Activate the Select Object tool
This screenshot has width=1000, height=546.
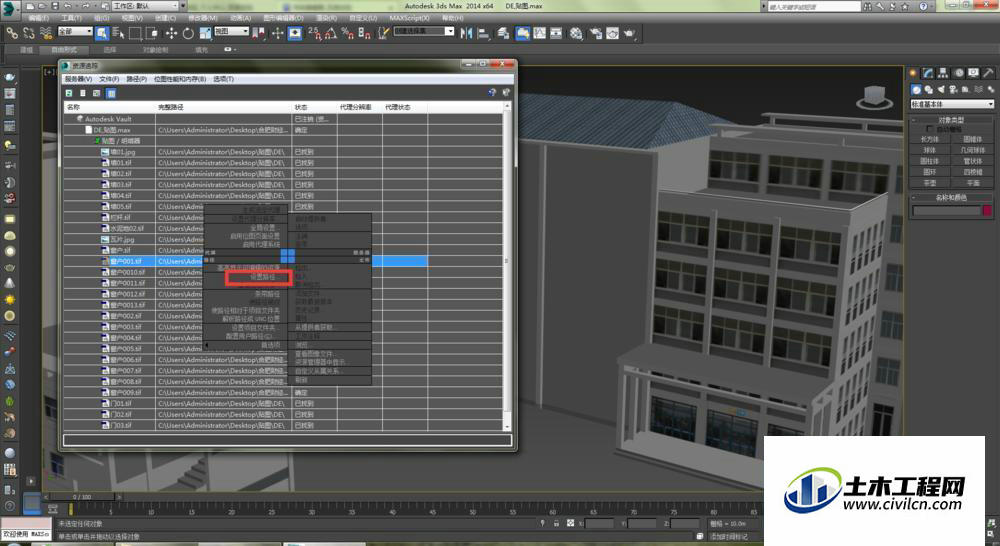click(x=102, y=33)
